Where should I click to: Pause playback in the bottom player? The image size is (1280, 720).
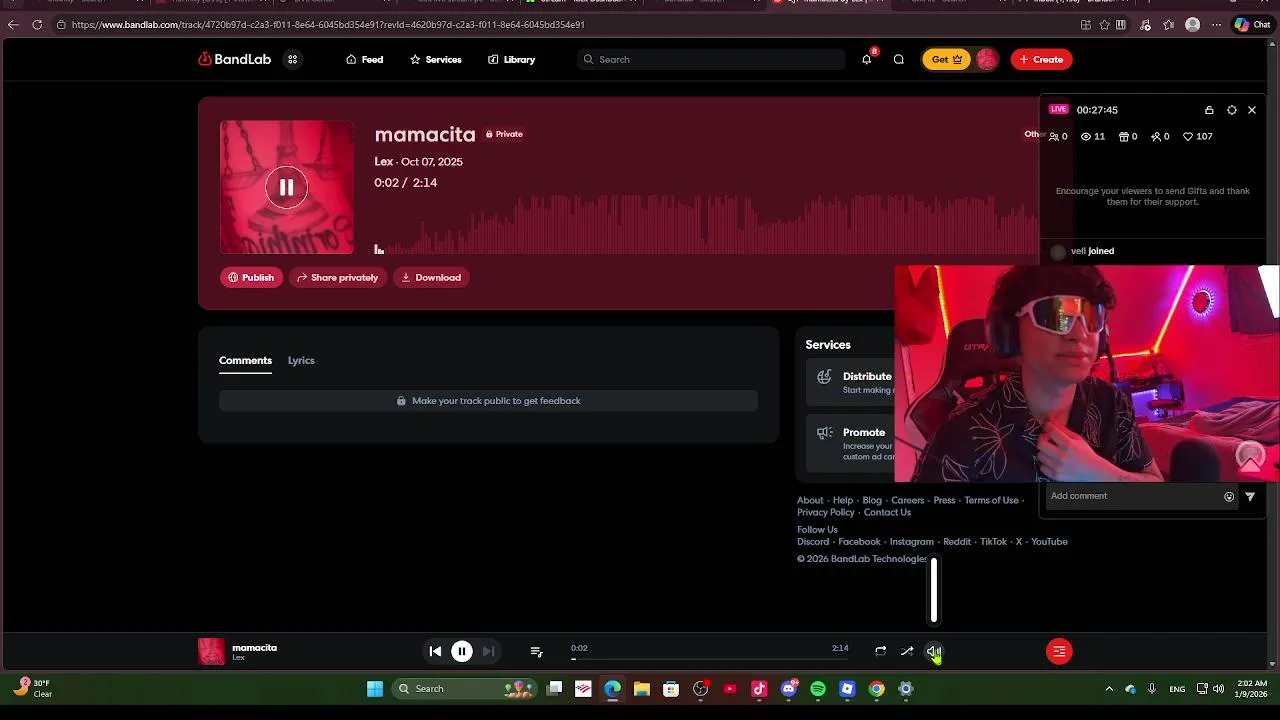coord(462,651)
